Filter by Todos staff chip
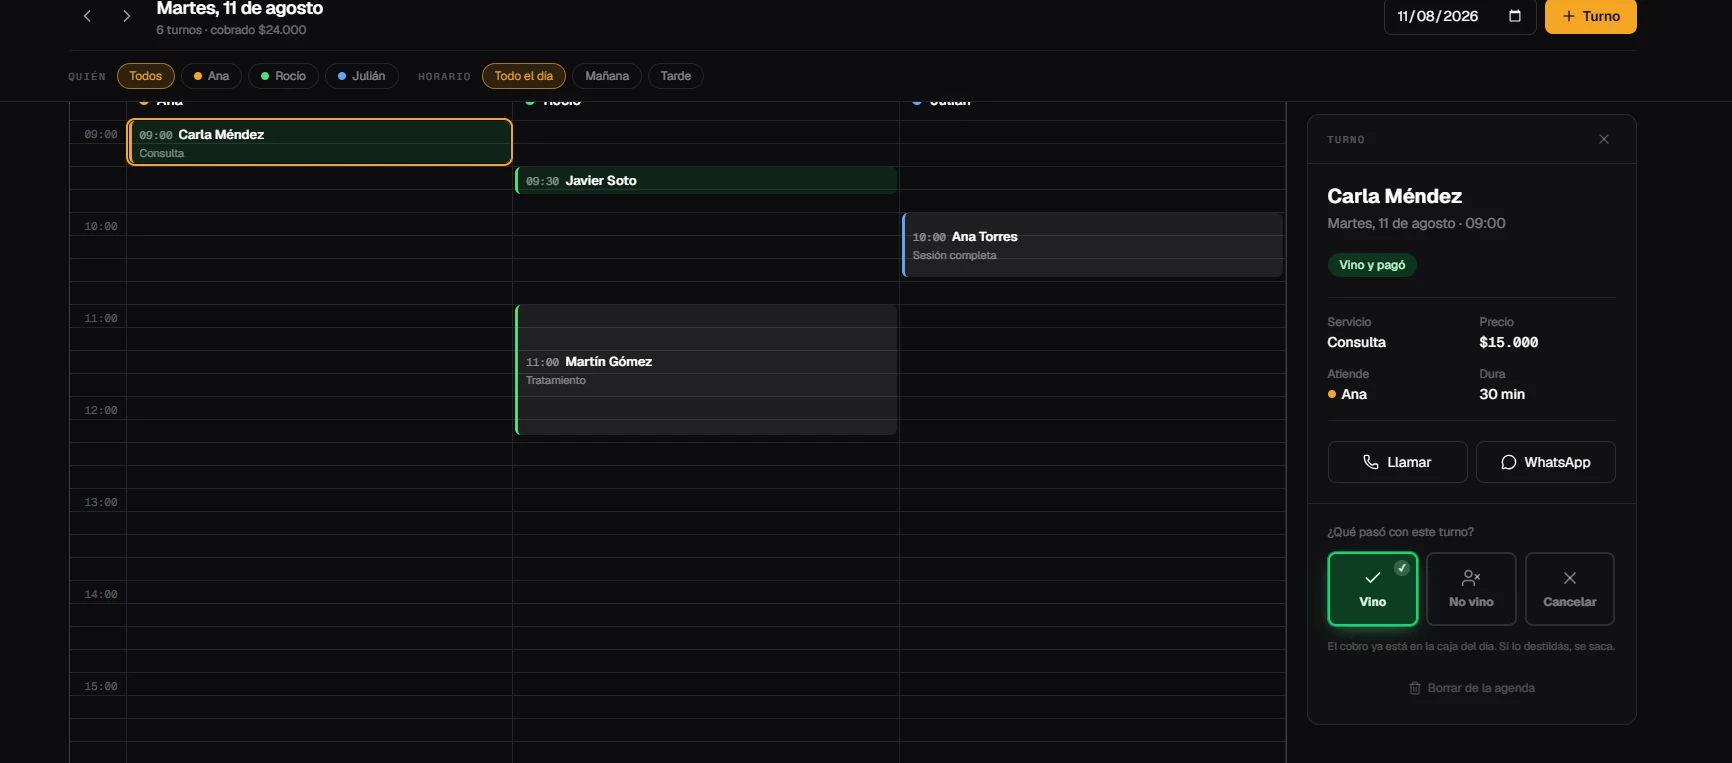Screen dimensions: 1732x763 146,76
